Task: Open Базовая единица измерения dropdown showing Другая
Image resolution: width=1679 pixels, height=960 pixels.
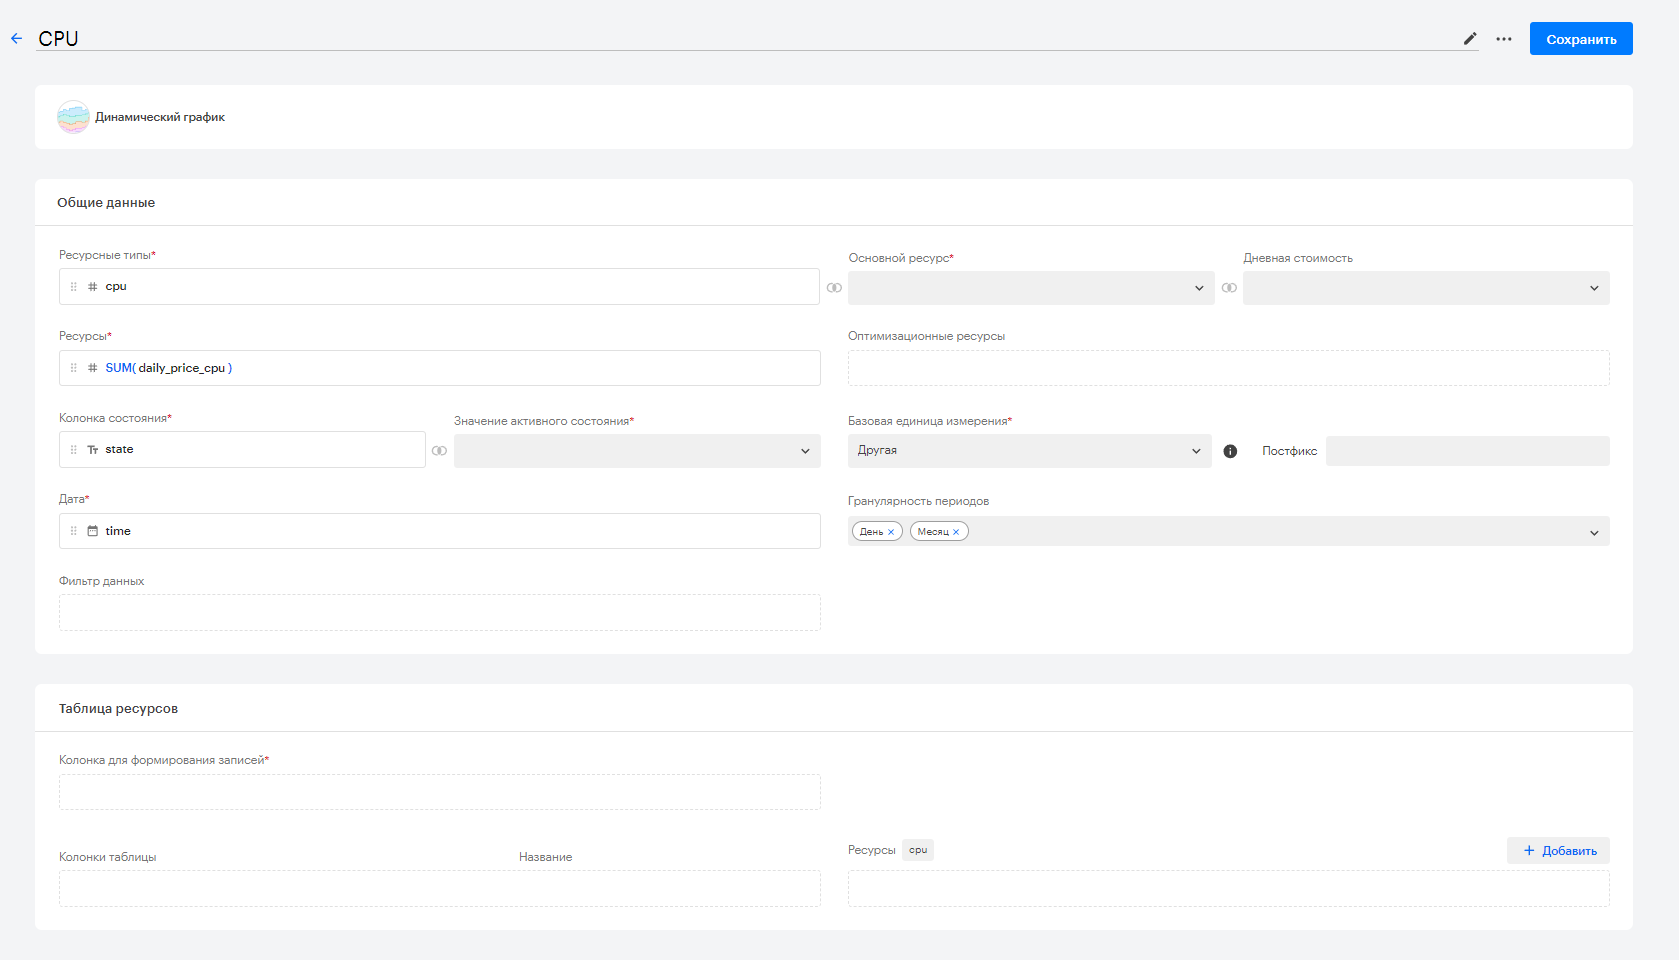Action: (x=1030, y=451)
